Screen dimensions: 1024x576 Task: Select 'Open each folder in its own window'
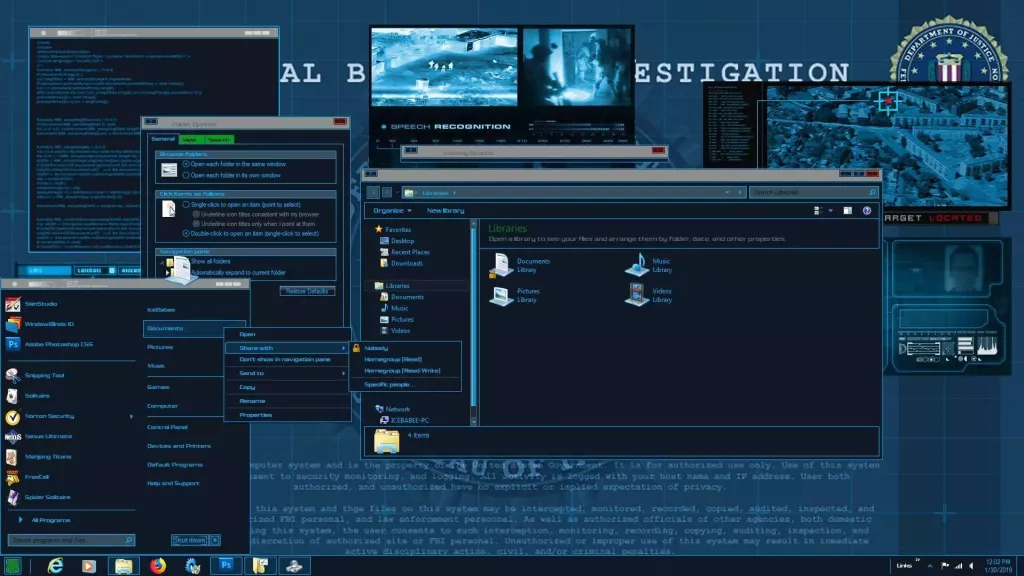pos(184,174)
